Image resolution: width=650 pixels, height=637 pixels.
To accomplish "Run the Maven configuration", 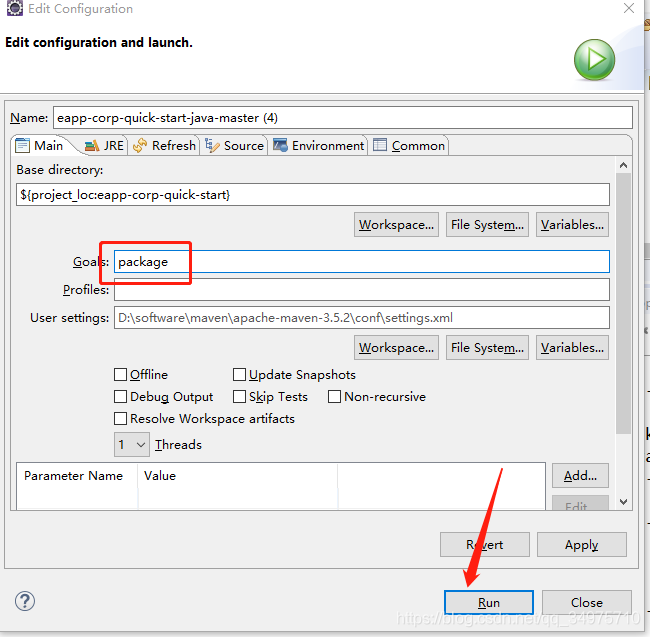I will pyautogui.click(x=489, y=602).
